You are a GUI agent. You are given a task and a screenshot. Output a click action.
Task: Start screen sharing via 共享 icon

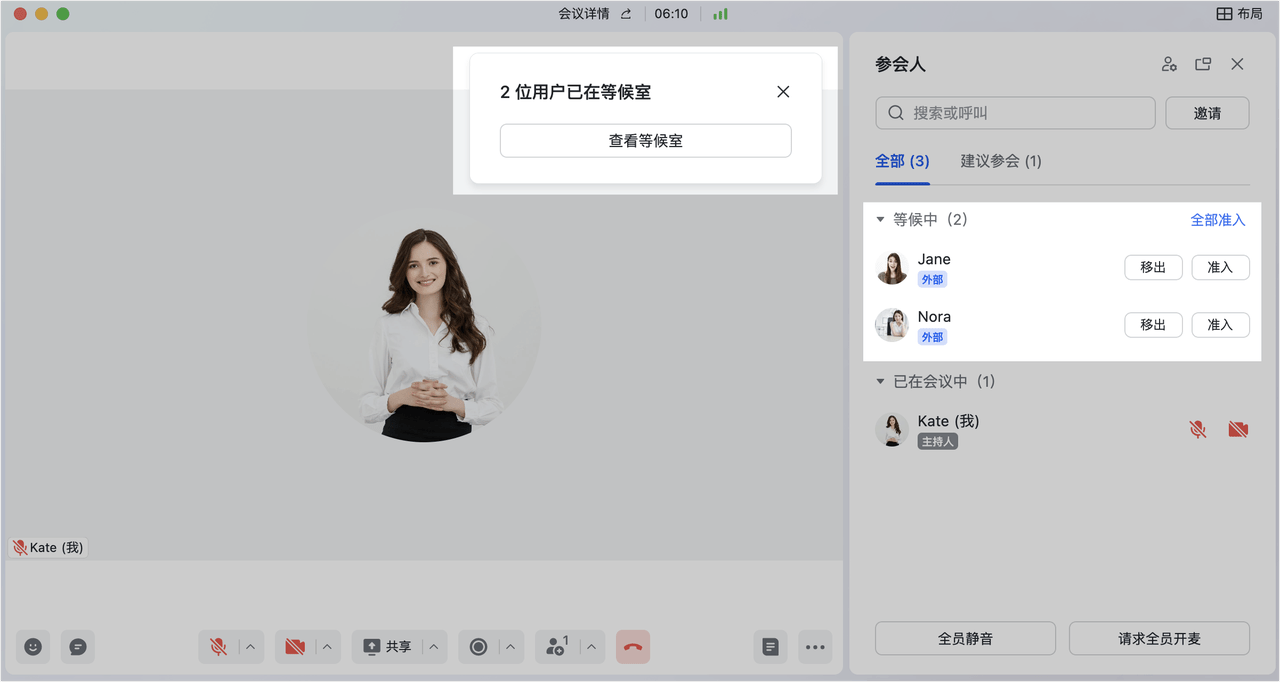tap(390, 647)
